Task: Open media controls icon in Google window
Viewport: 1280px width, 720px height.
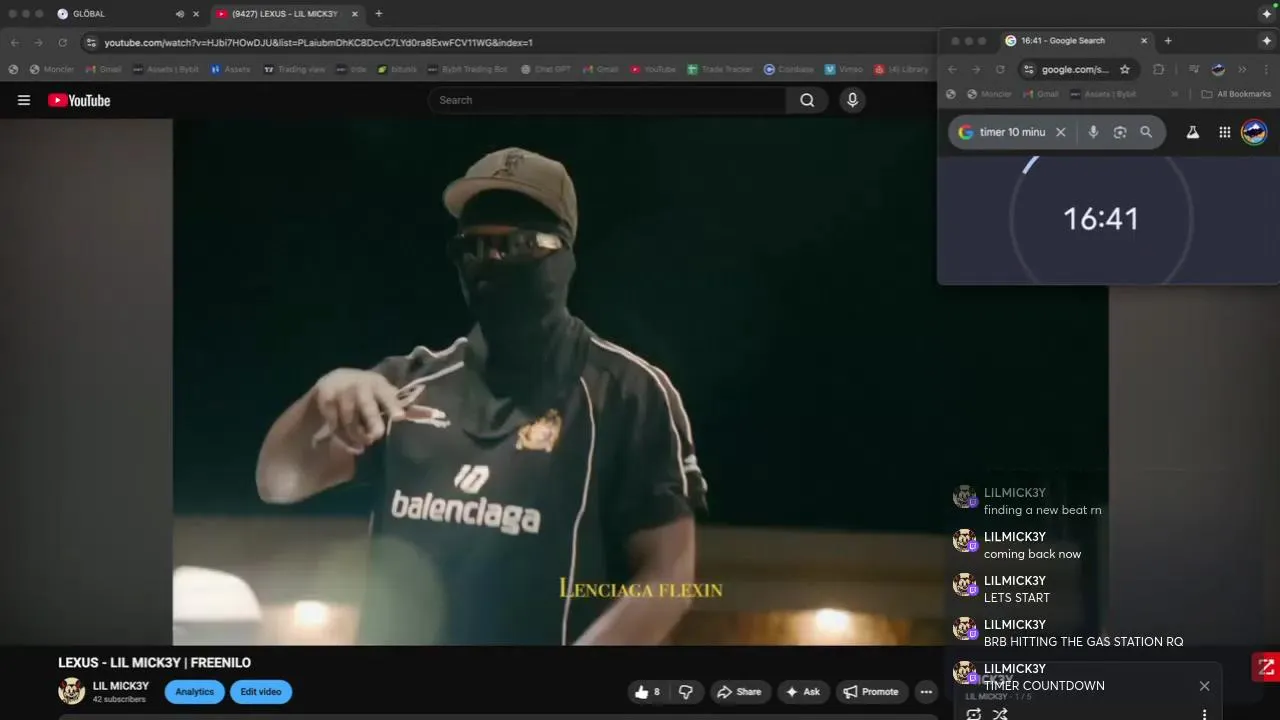Action: (1194, 70)
